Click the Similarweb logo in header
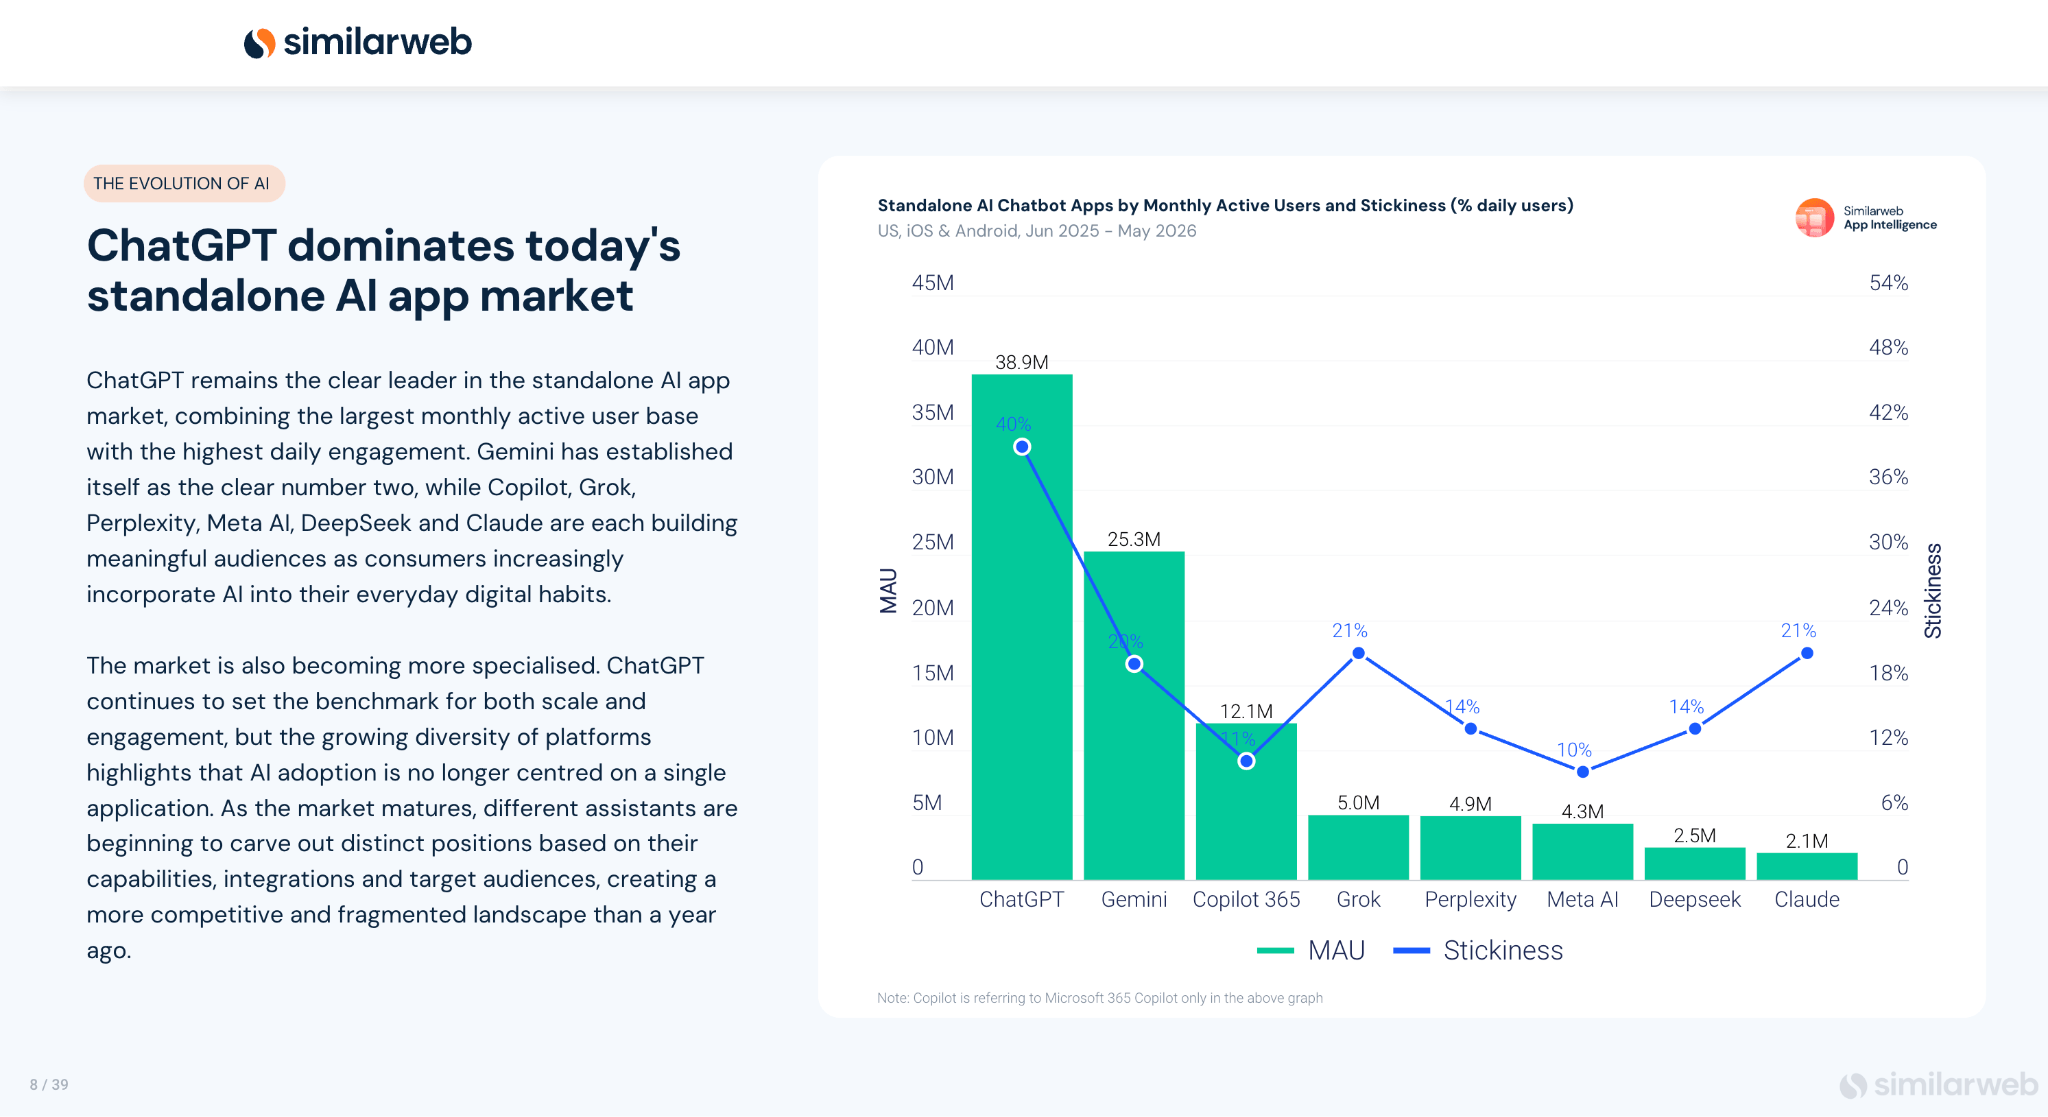 click(358, 42)
